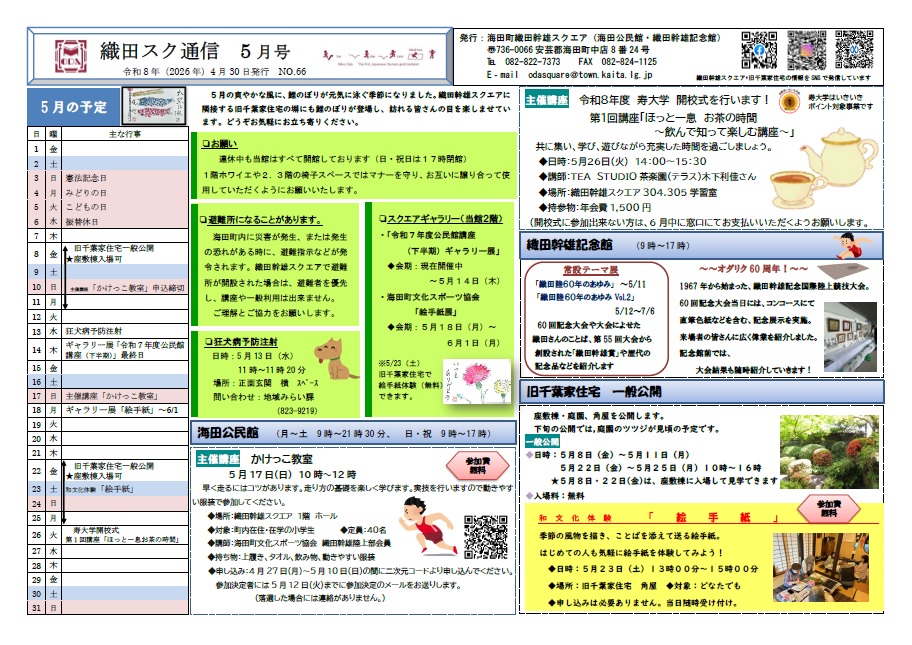
Task: Click the runner silhouettes strip in the header
Action: tap(379, 56)
